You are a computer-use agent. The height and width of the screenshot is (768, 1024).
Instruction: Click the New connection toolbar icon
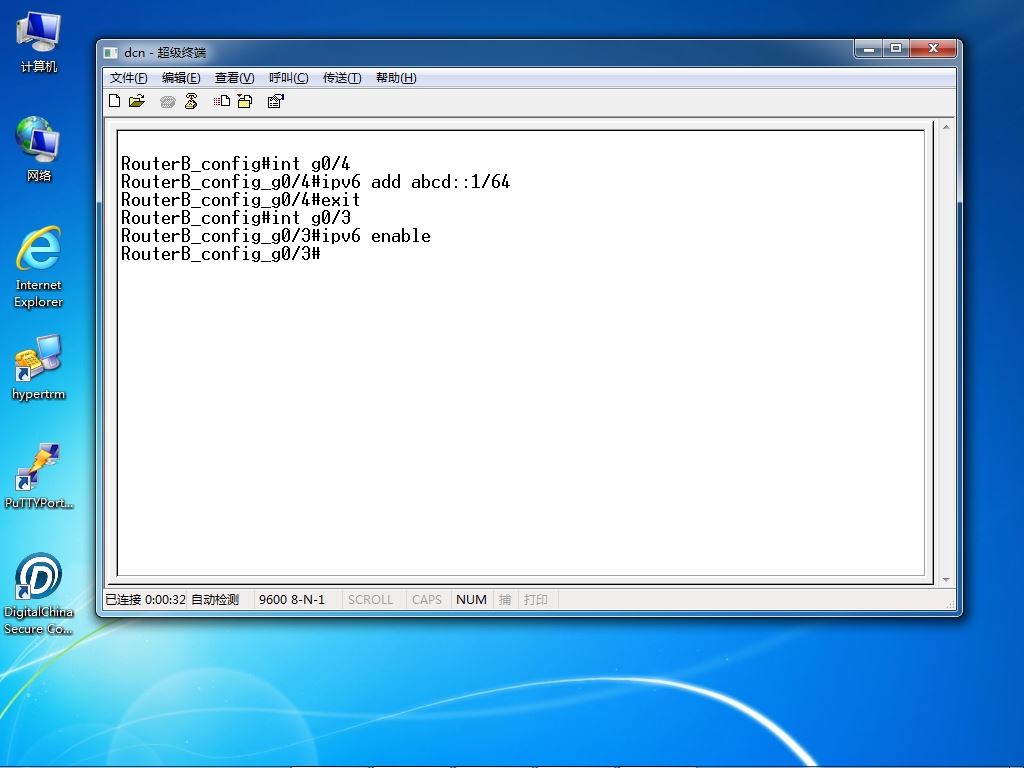pyautogui.click(x=114, y=101)
